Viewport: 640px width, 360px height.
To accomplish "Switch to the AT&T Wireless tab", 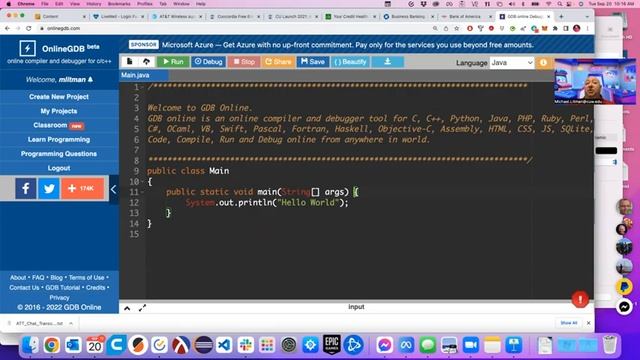I will tap(176, 16).
